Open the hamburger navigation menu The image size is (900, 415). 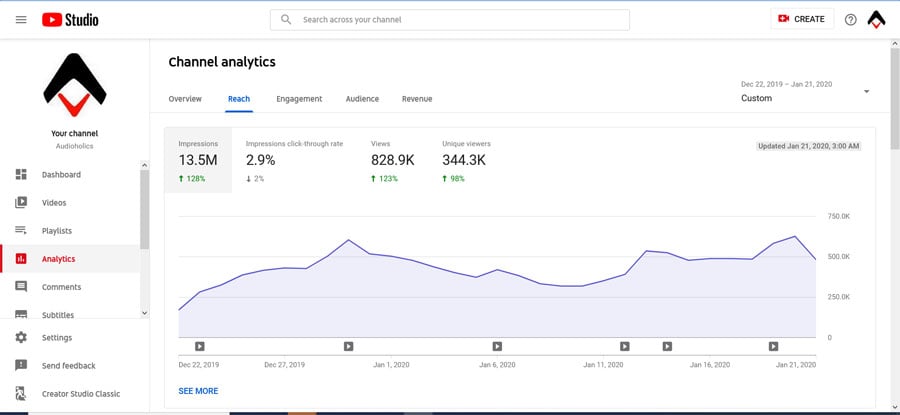[21, 19]
